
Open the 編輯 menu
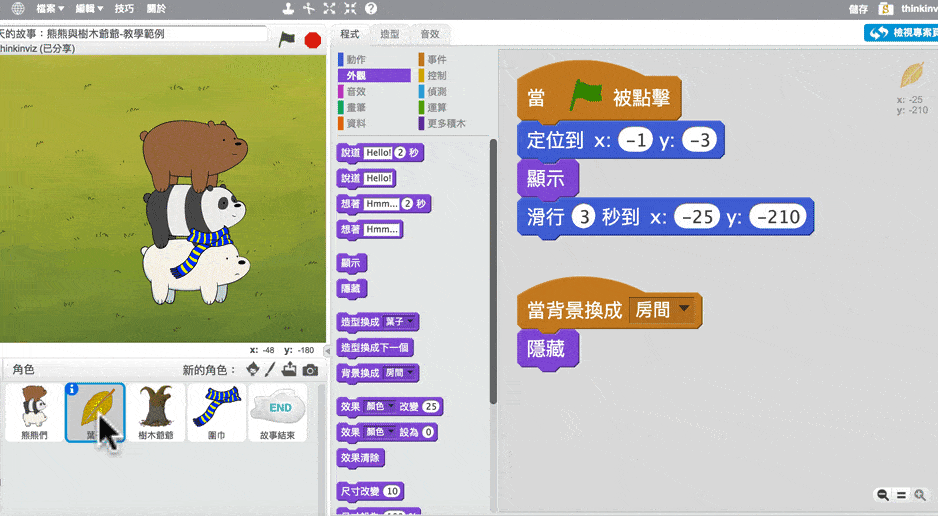(x=90, y=8)
